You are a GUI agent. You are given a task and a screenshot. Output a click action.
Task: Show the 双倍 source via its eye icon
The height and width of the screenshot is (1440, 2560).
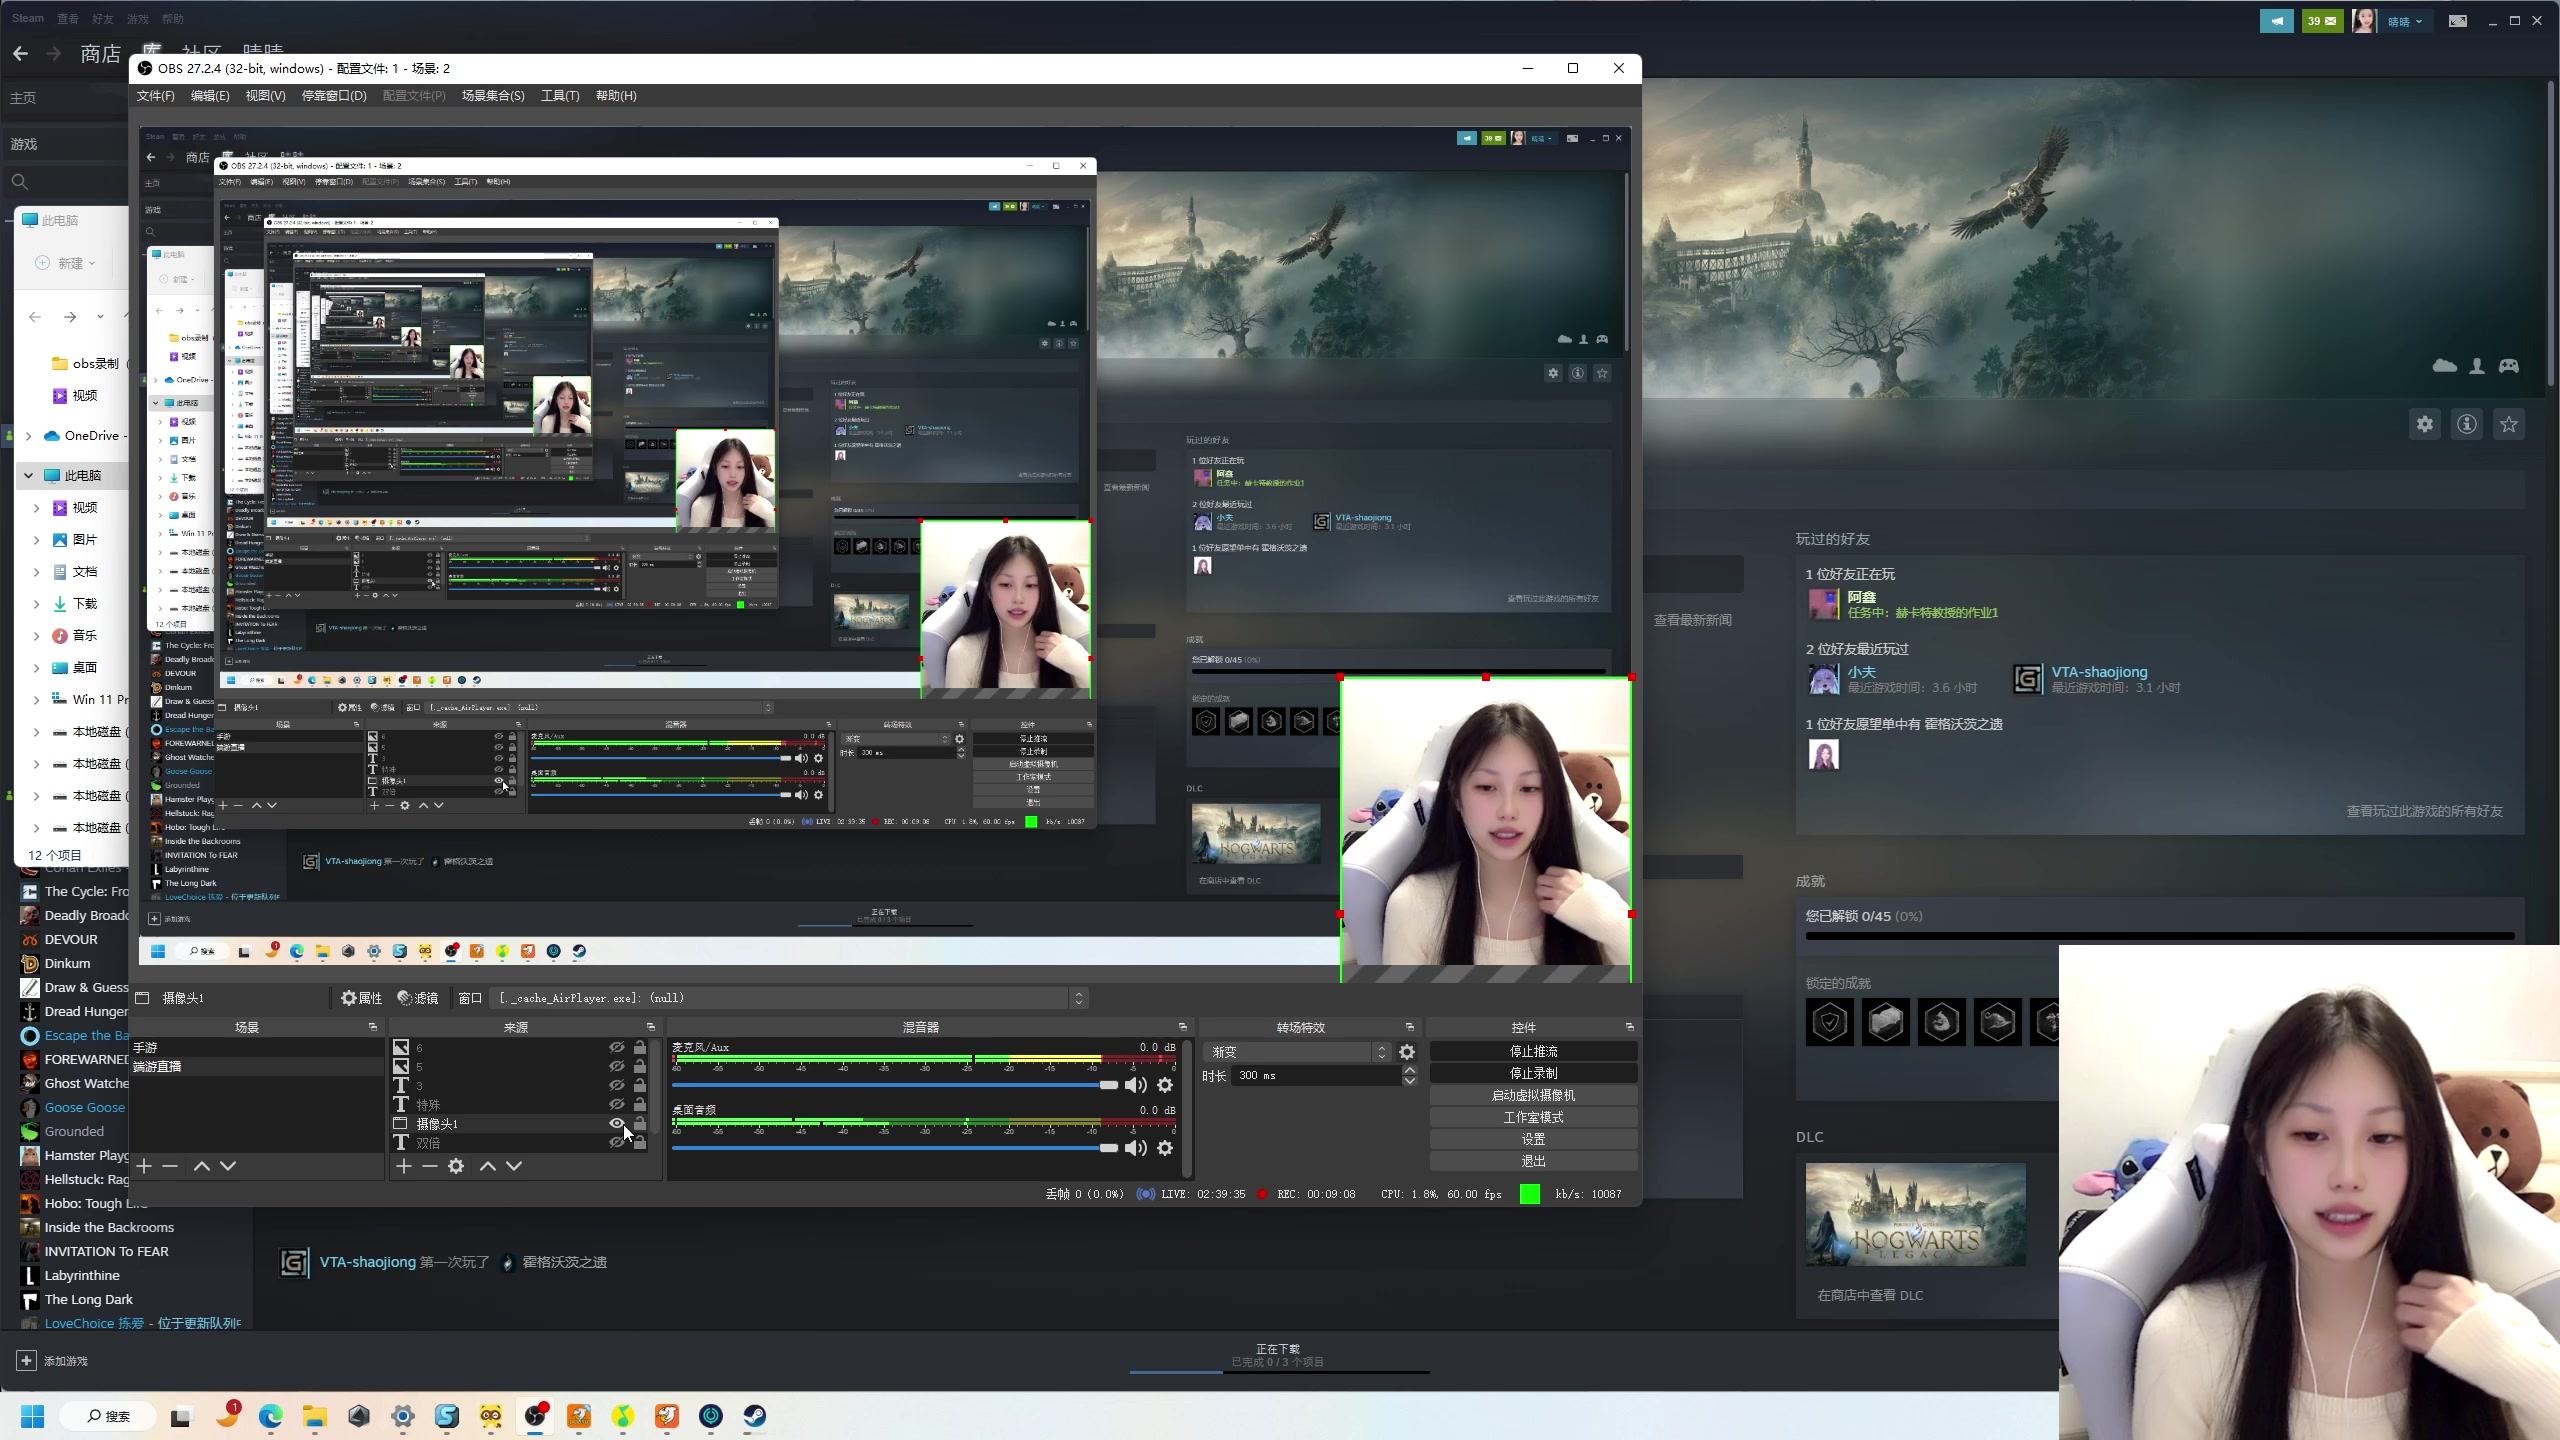pos(617,1142)
